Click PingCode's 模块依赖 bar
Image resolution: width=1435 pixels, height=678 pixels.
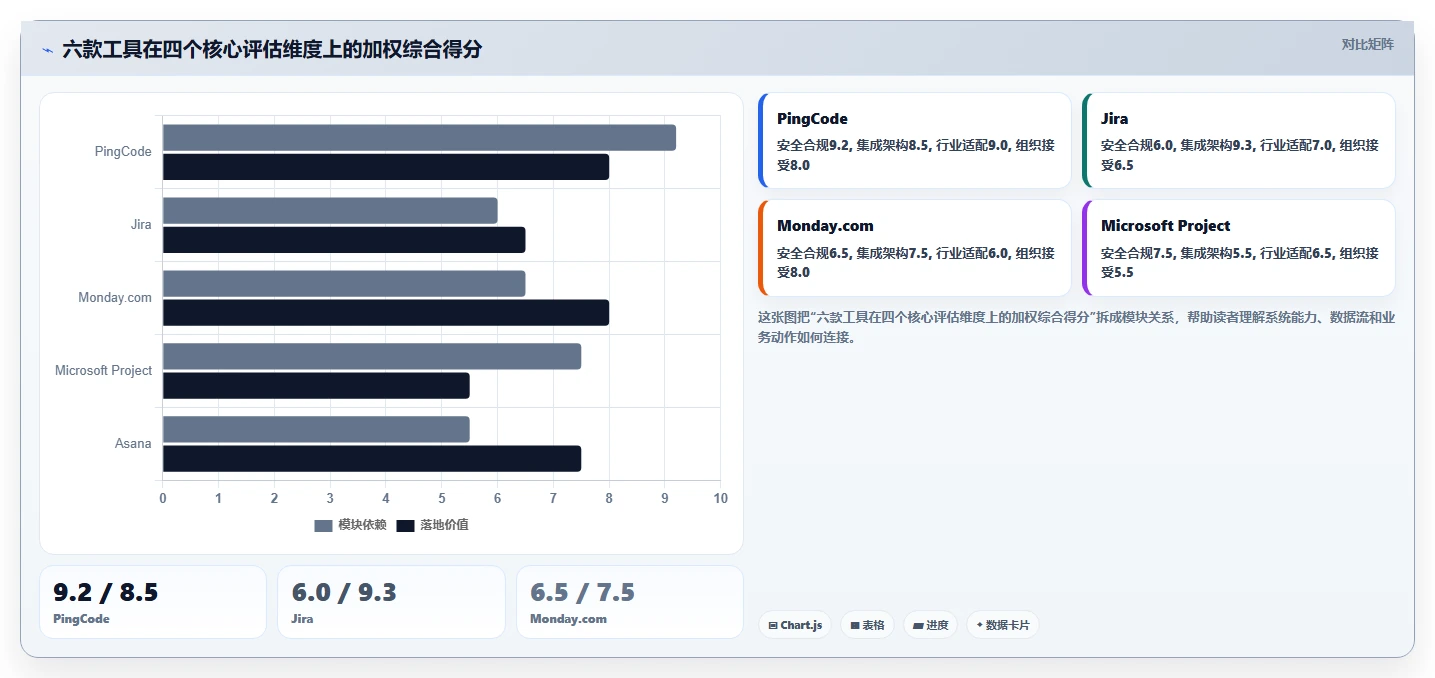pyautogui.click(x=419, y=138)
